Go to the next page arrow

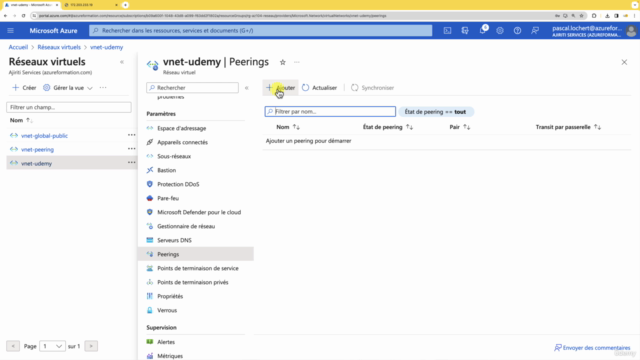point(91,346)
